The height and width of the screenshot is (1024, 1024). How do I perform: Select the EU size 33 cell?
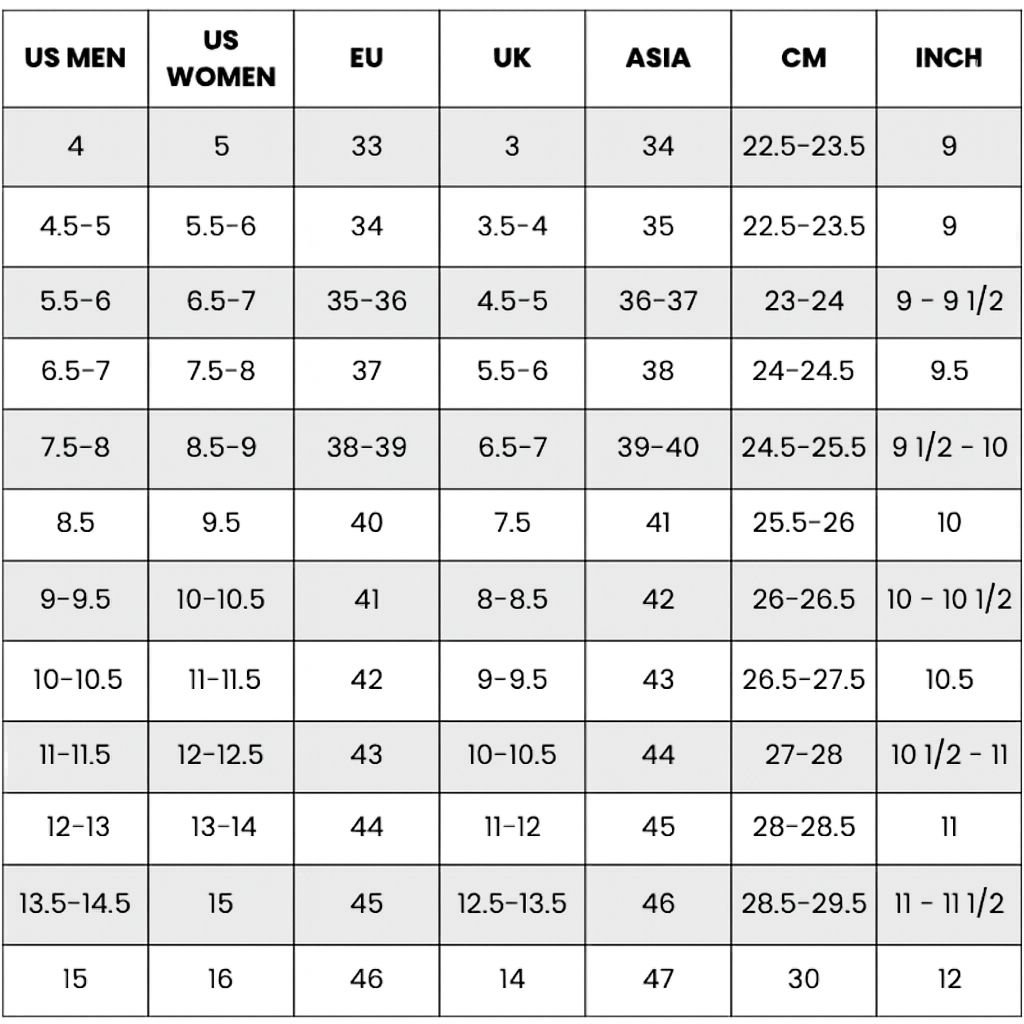coord(367,146)
